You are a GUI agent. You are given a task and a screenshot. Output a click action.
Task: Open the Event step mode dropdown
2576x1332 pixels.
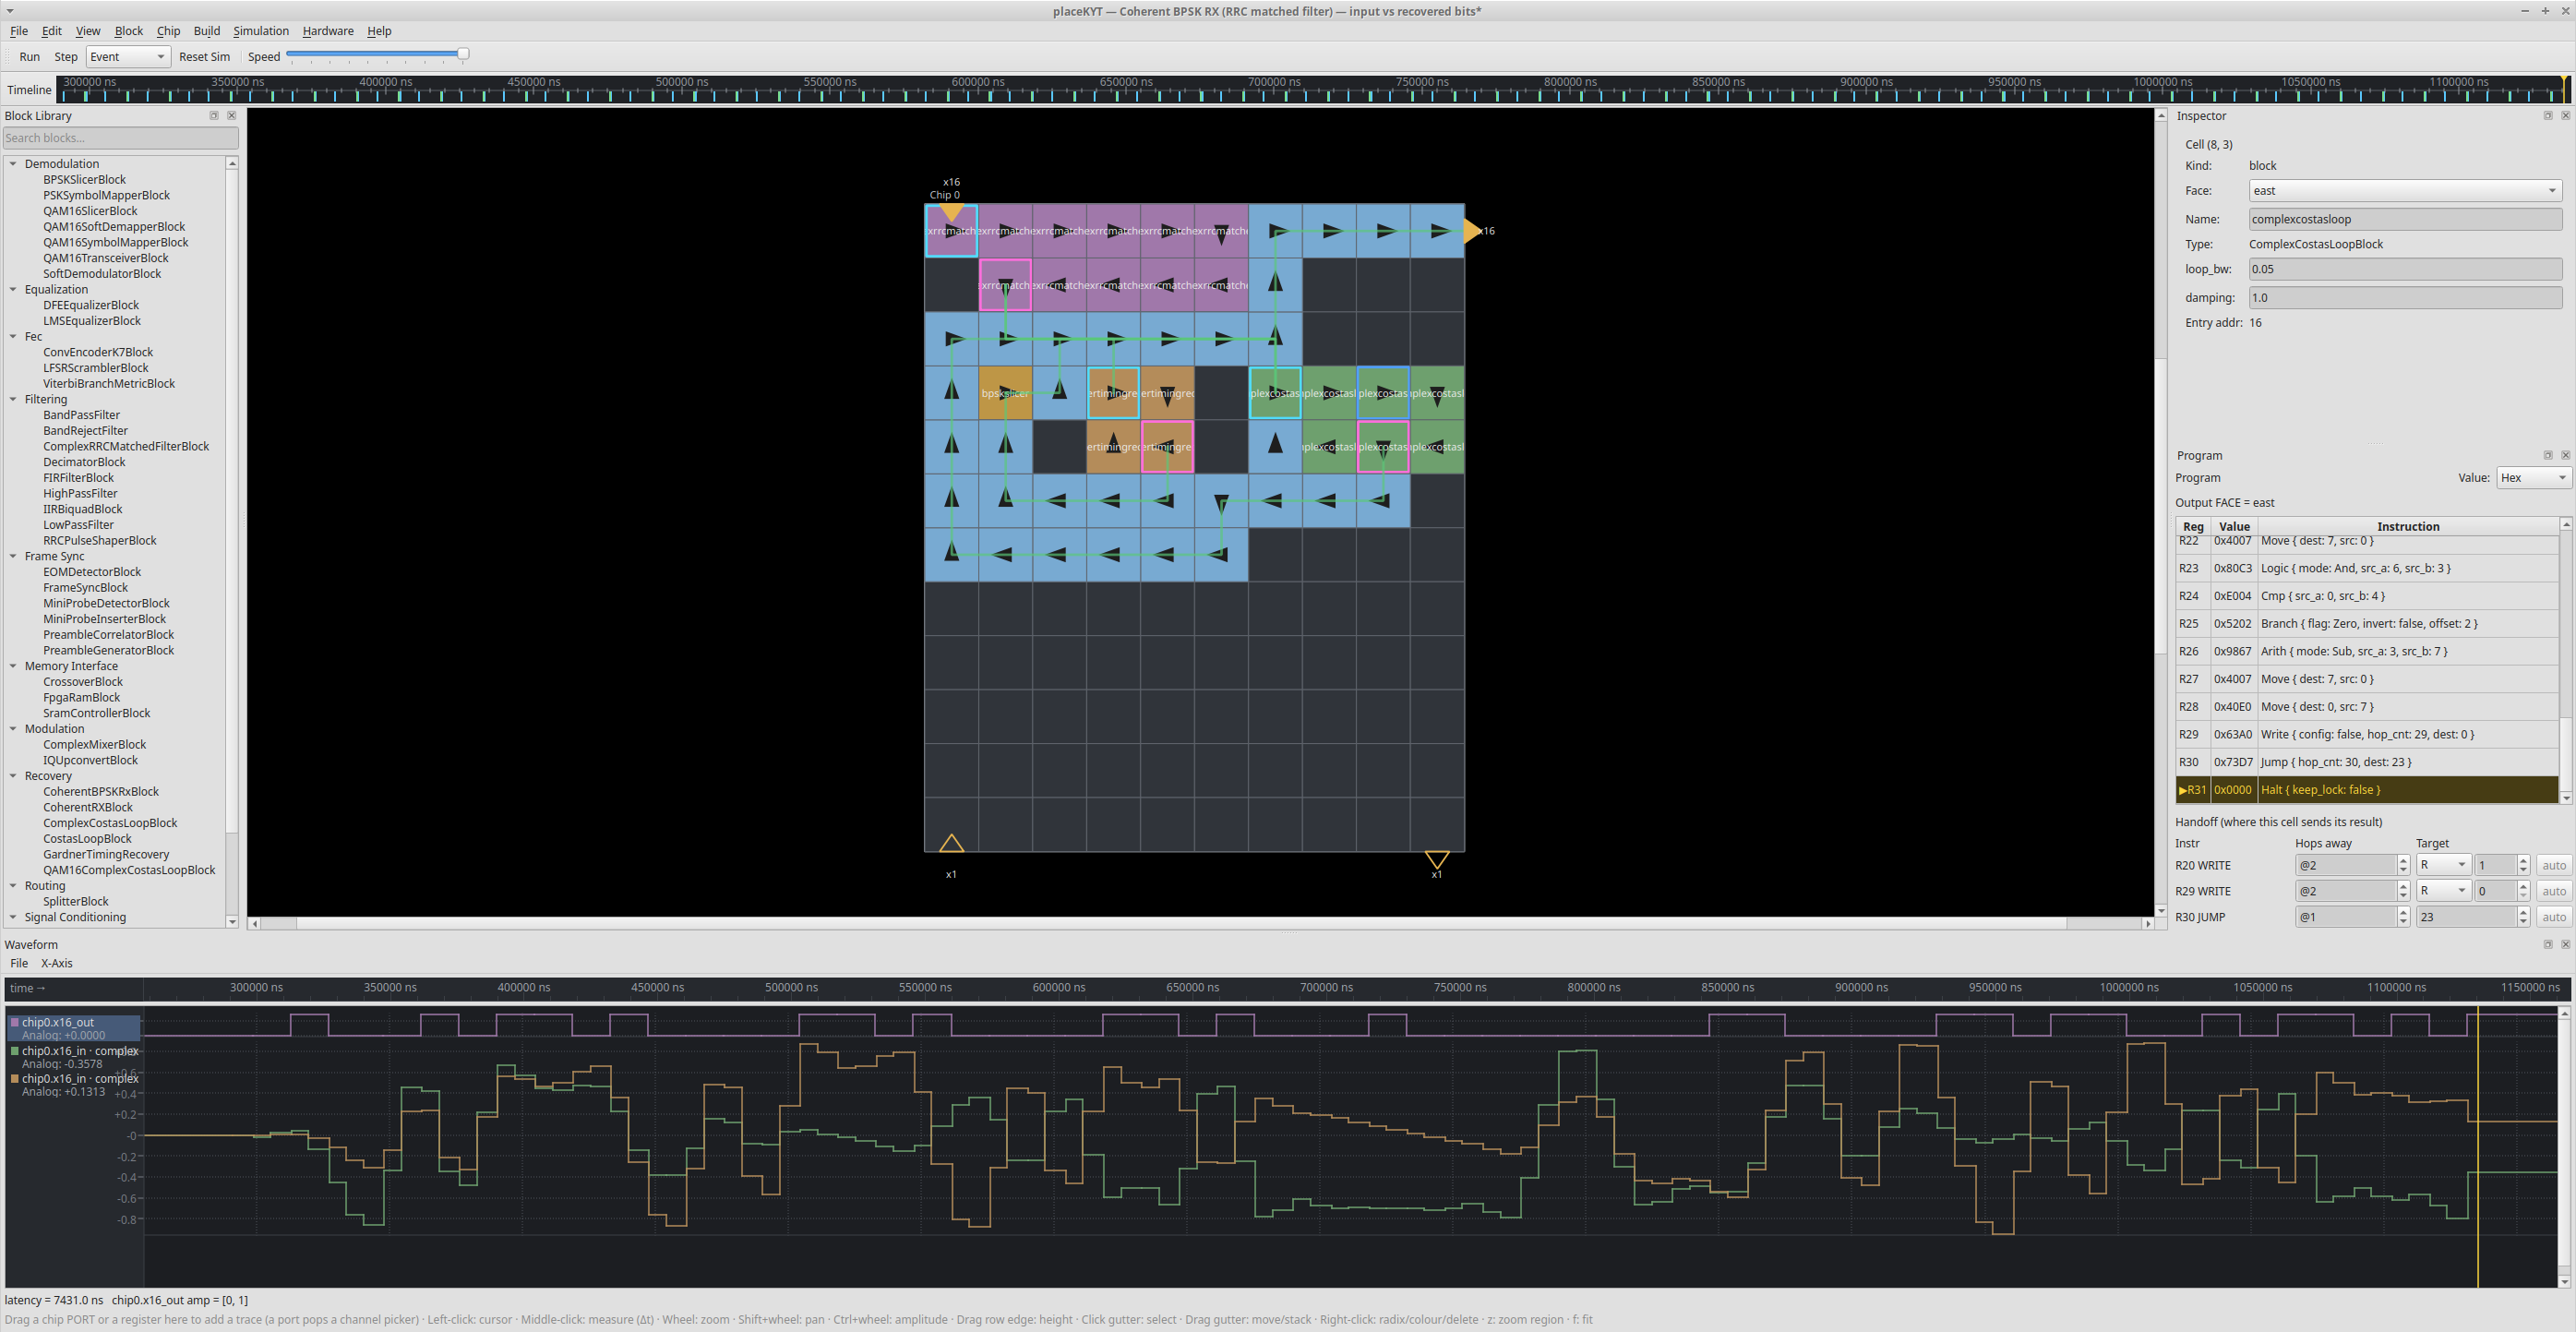point(128,57)
